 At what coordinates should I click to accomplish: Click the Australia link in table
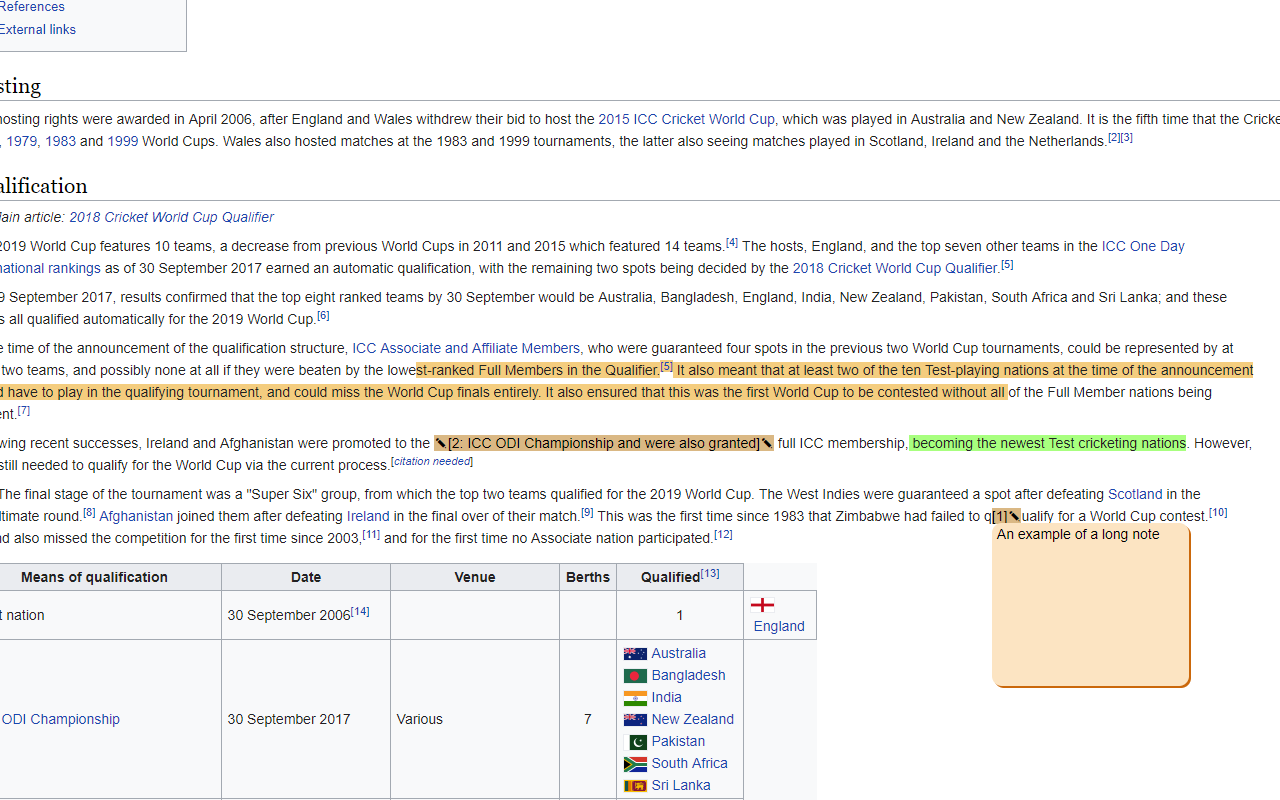[x=679, y=653]
